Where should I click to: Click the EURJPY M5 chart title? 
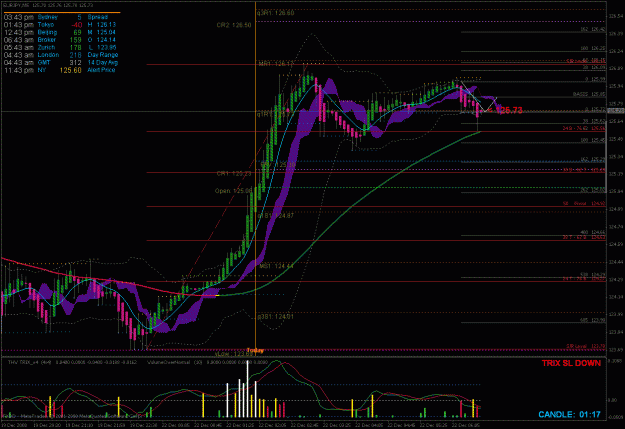(16, 6)
